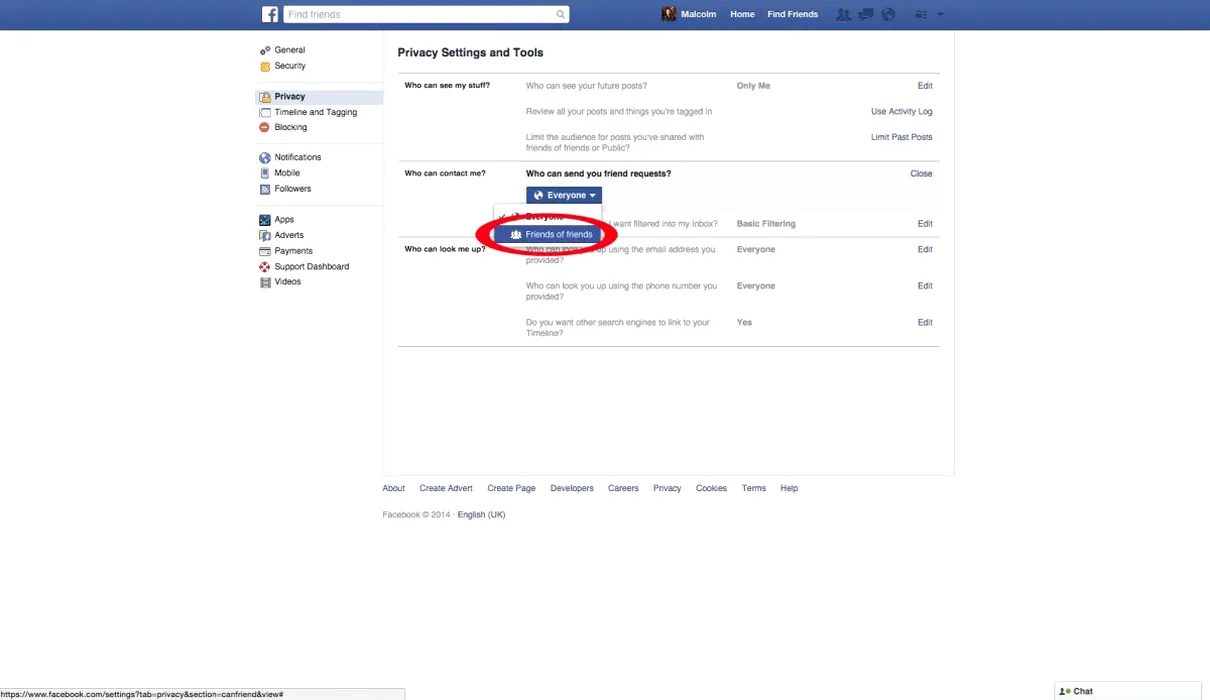Viewport: 1210px width, 700px height.
Task: Click the Security badge icon in sidebar
Action: (x=265, y=66)
